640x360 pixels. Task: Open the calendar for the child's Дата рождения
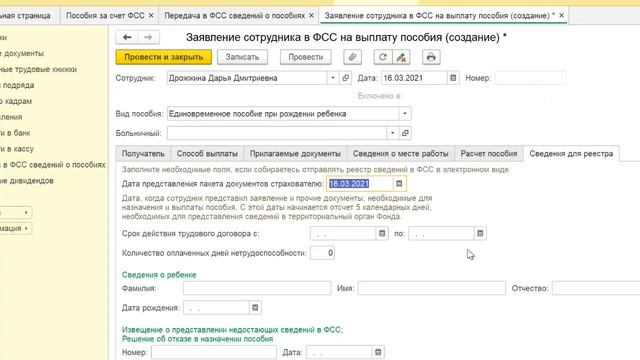(256, 307)
